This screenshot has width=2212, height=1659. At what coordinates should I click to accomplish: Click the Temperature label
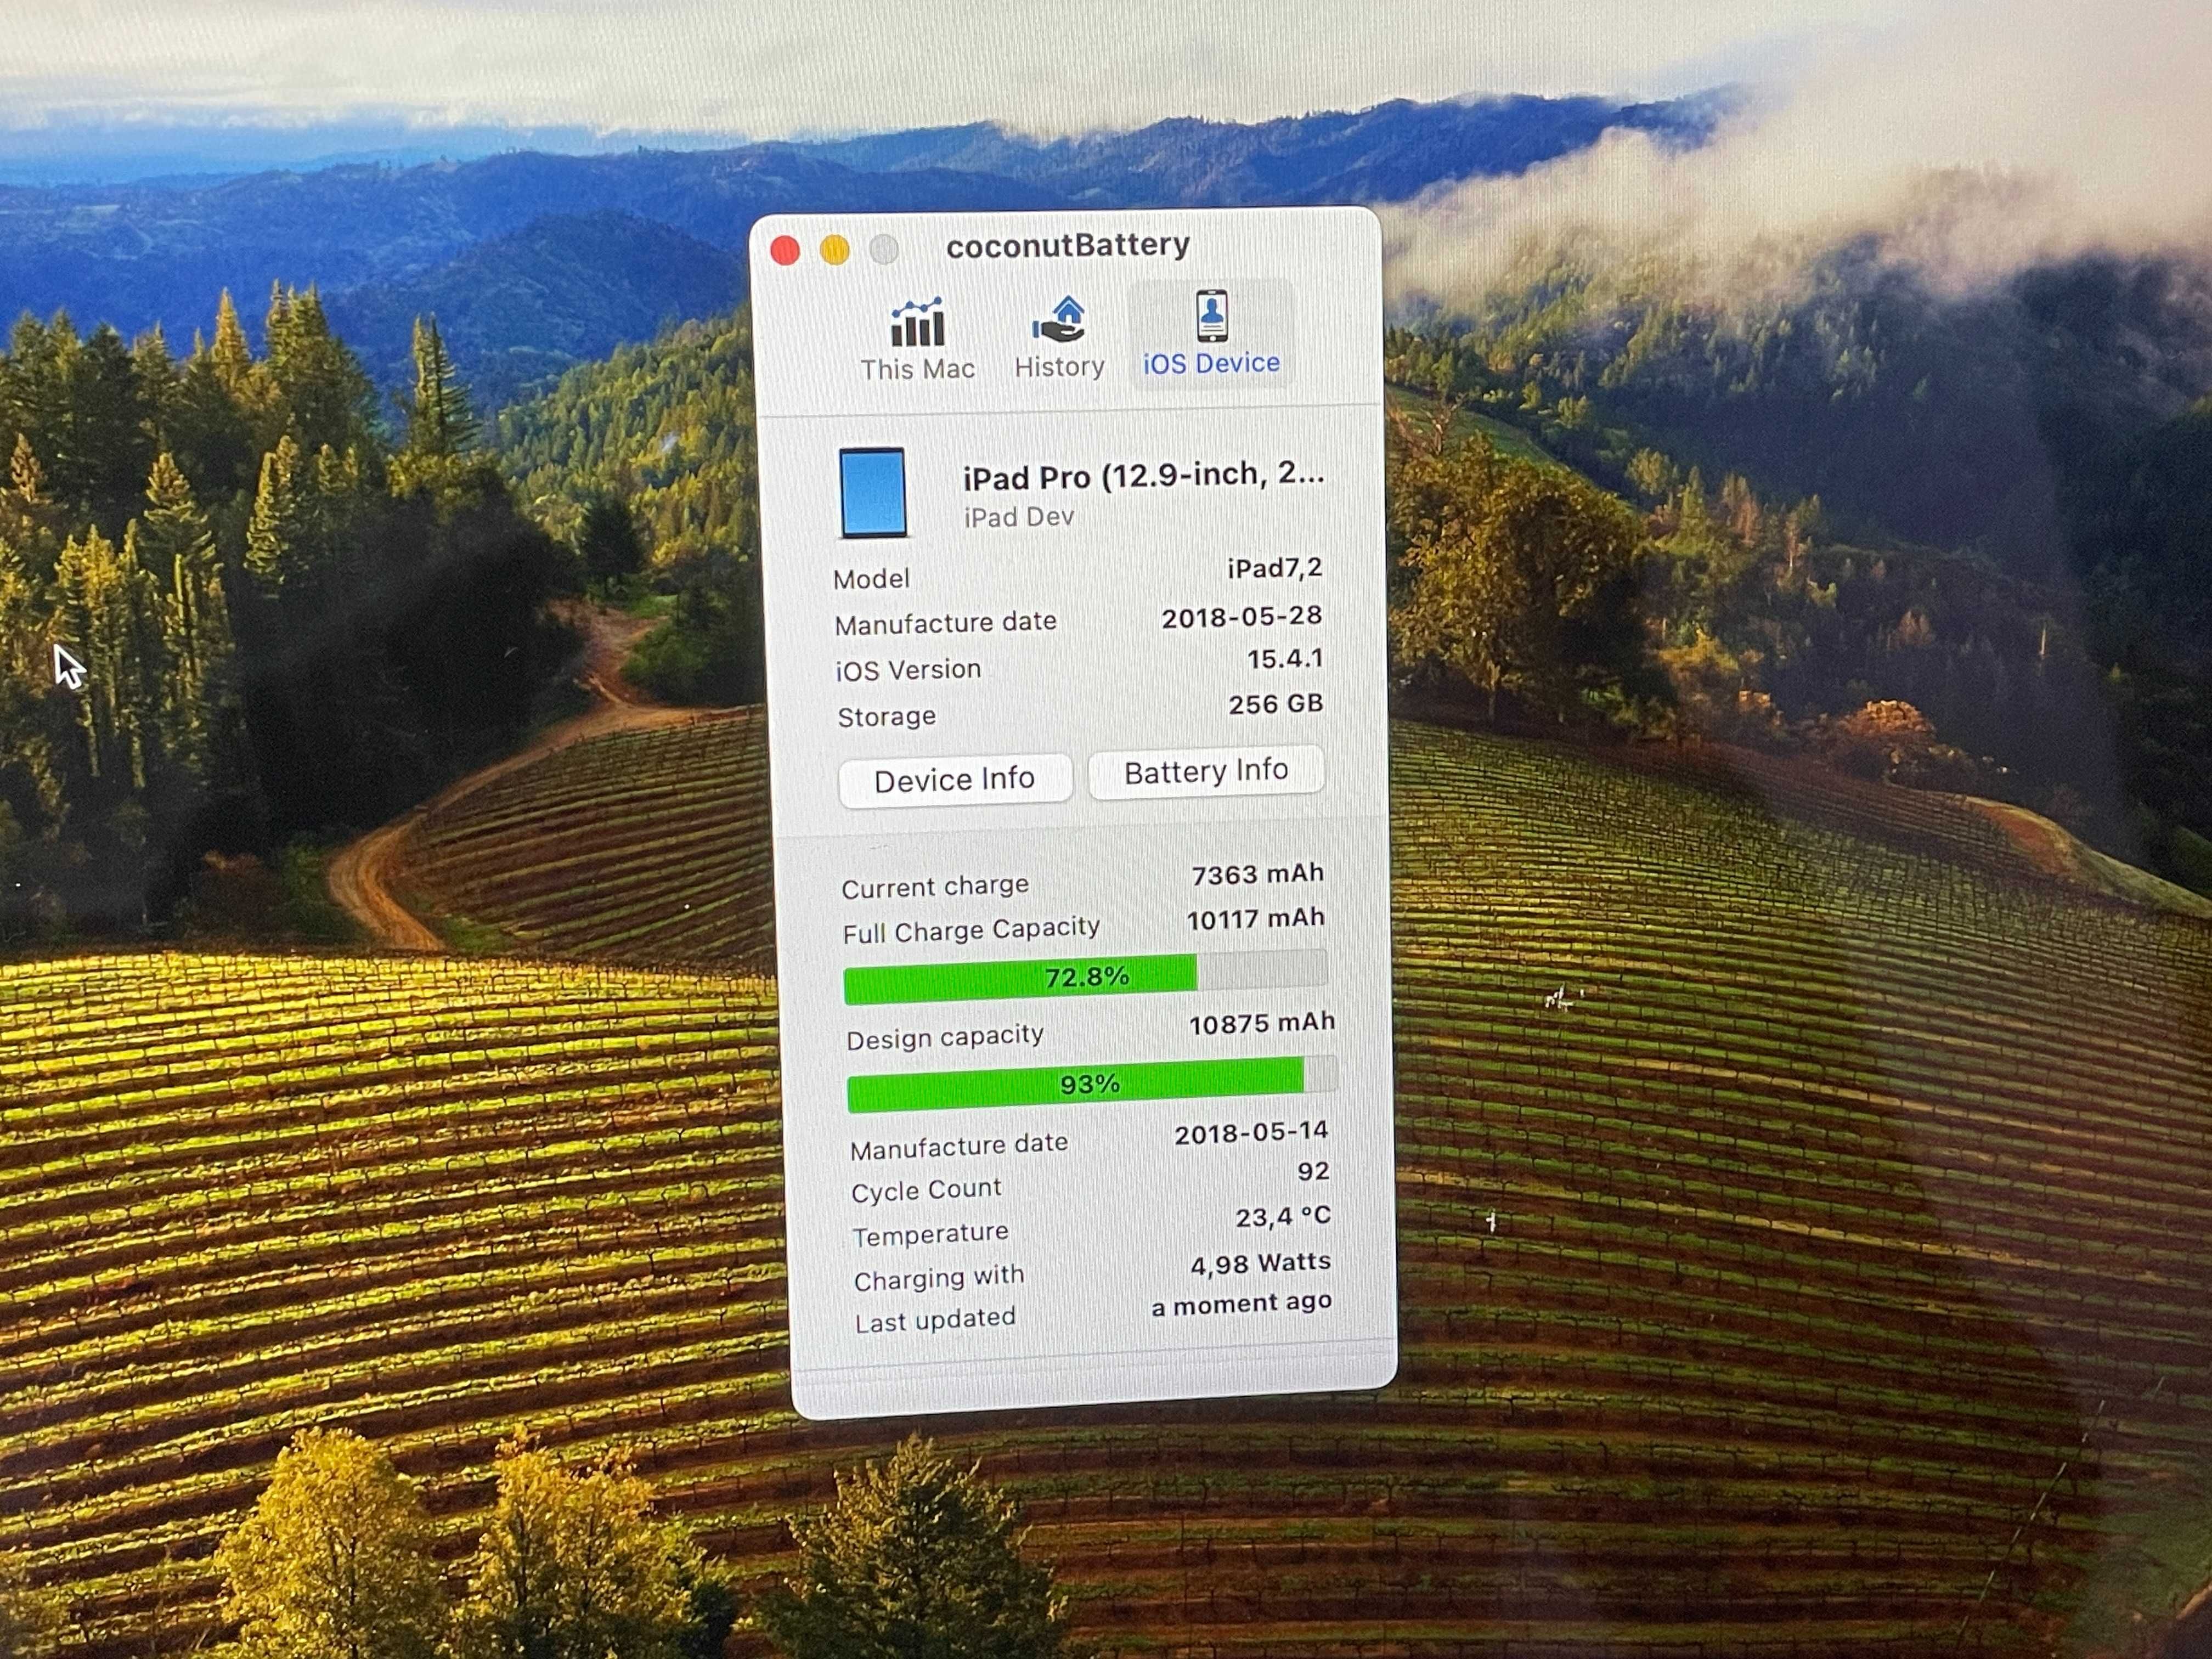tap(930, 1235)
